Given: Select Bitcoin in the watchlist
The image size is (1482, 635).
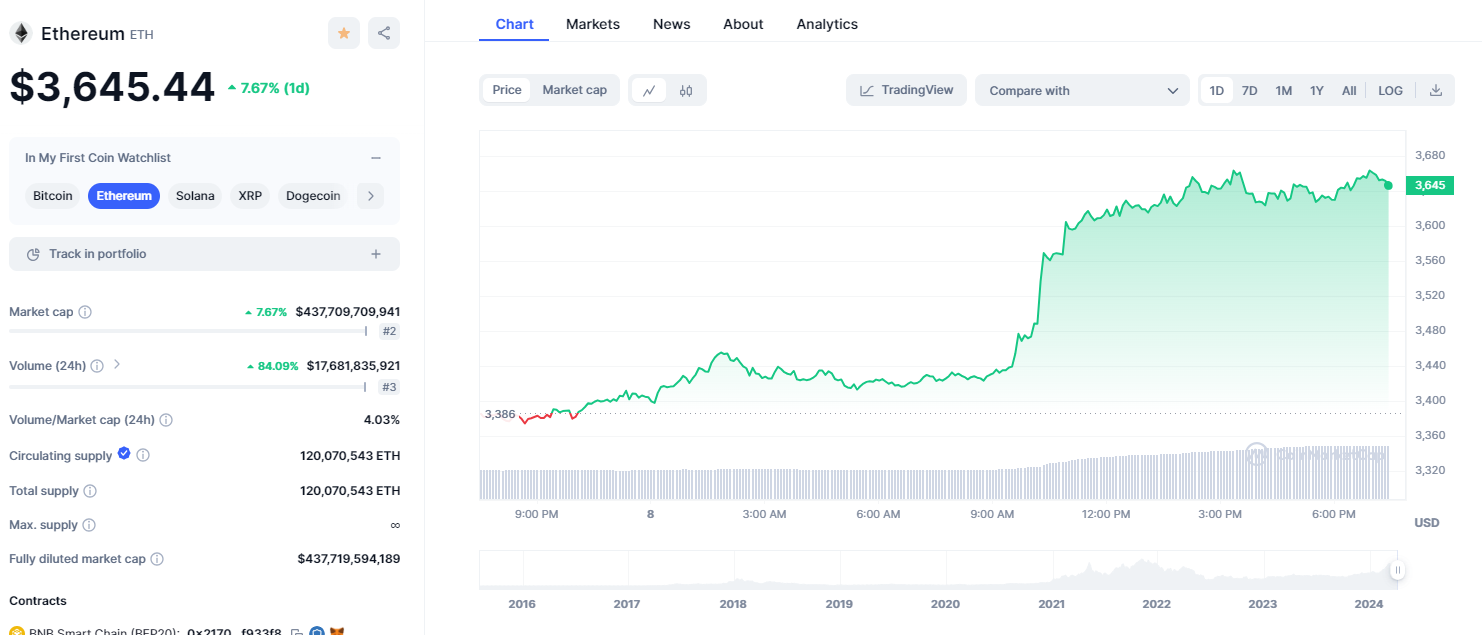Looking at the screenshot, I should tap(53, 196).
